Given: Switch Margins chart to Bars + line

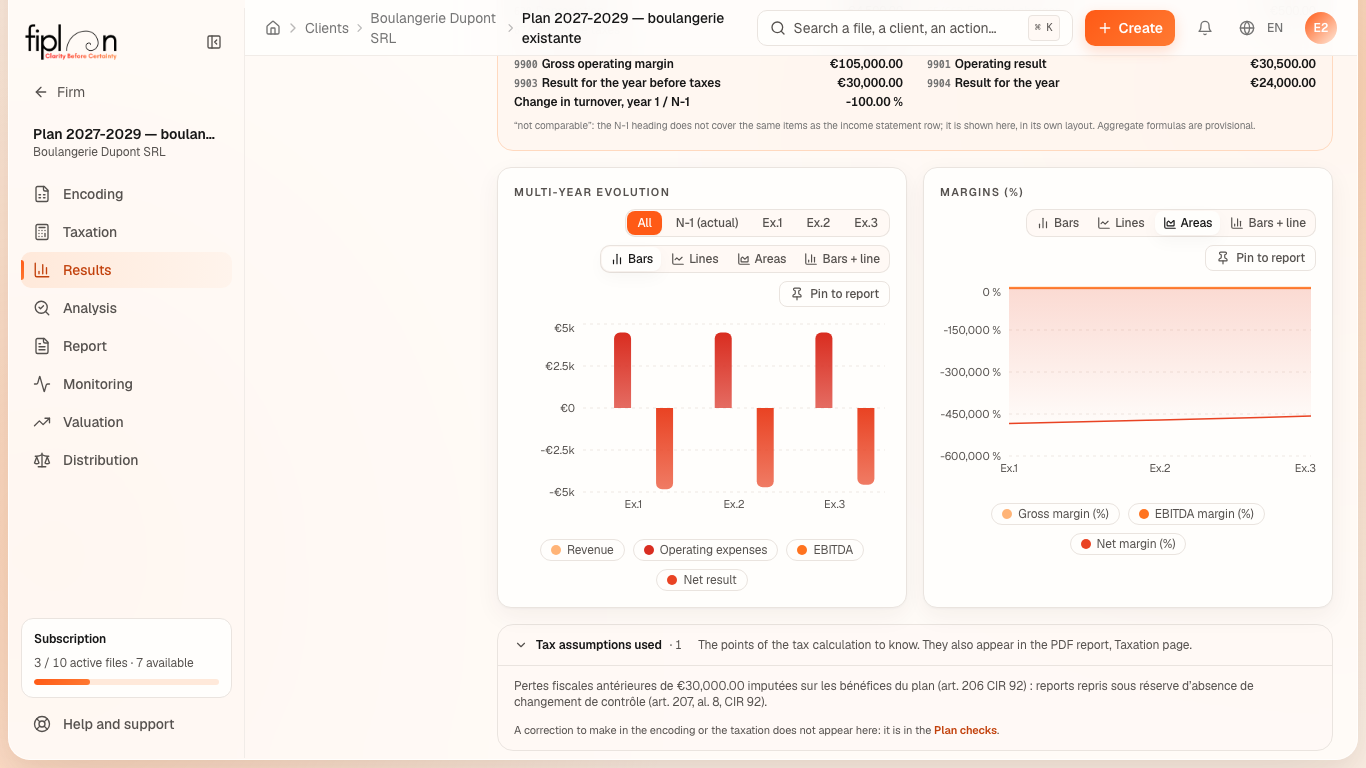Looking at the screenshot, I should click(1269, 223).
